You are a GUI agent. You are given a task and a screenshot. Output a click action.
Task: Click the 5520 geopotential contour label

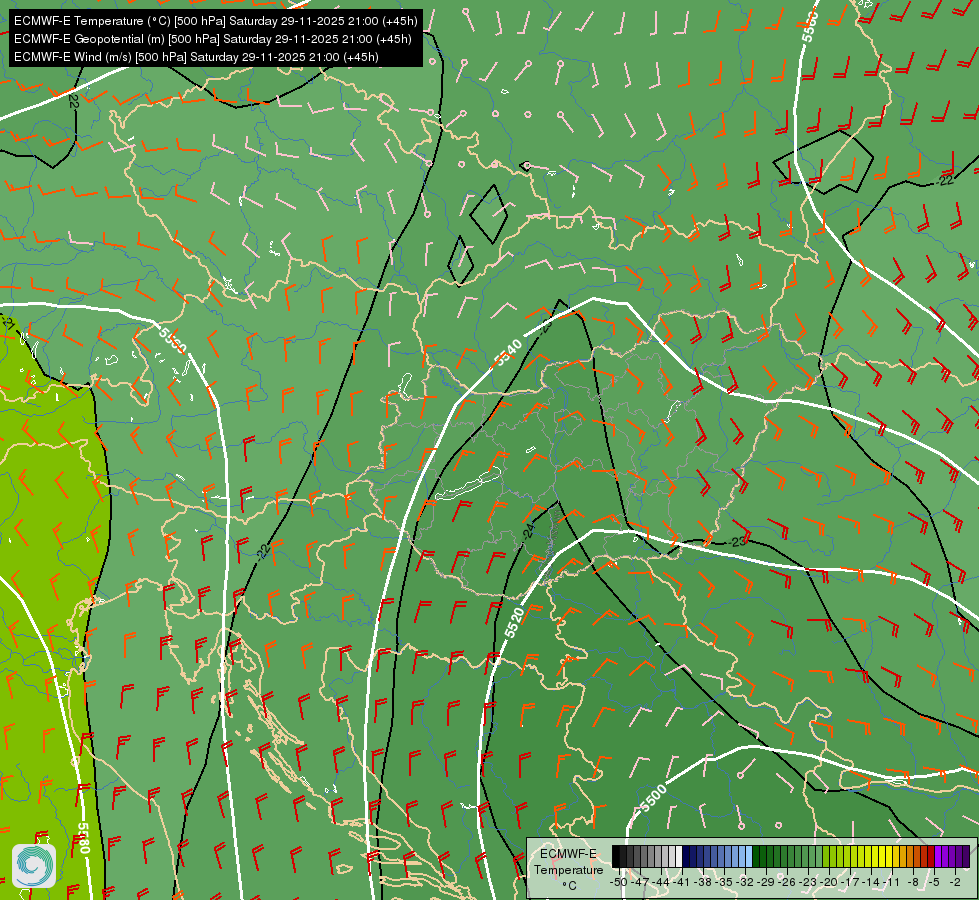click(514, 623)
